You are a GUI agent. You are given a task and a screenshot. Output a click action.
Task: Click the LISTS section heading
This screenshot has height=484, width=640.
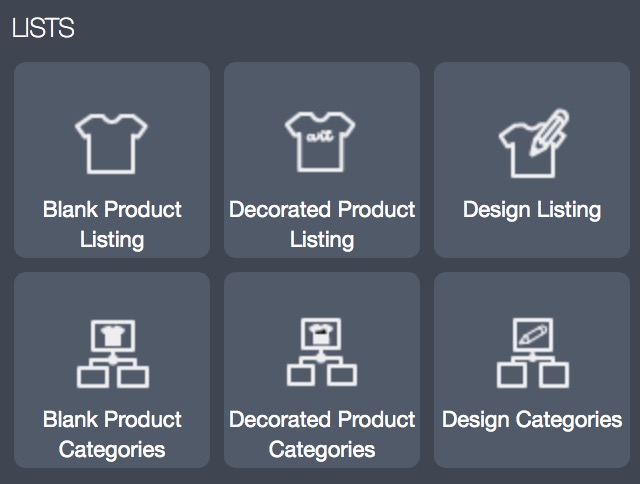click(43, 28)
